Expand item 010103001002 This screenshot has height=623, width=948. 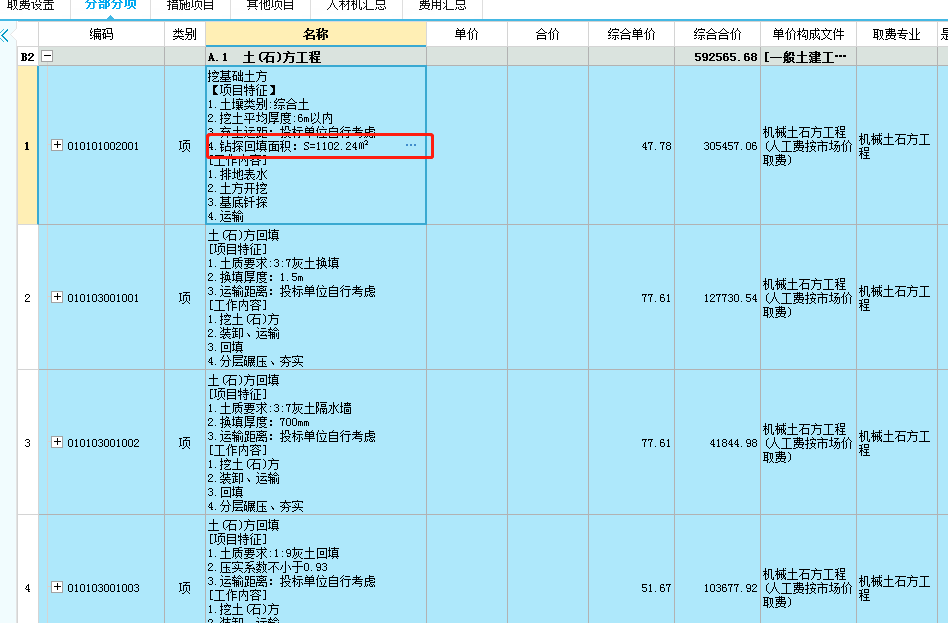click(x=57, y=442)
